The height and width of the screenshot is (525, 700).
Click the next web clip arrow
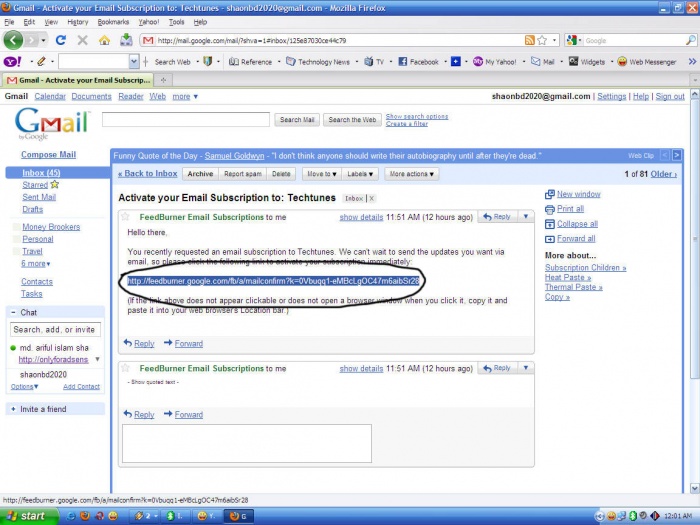click(x=677, y=155)
